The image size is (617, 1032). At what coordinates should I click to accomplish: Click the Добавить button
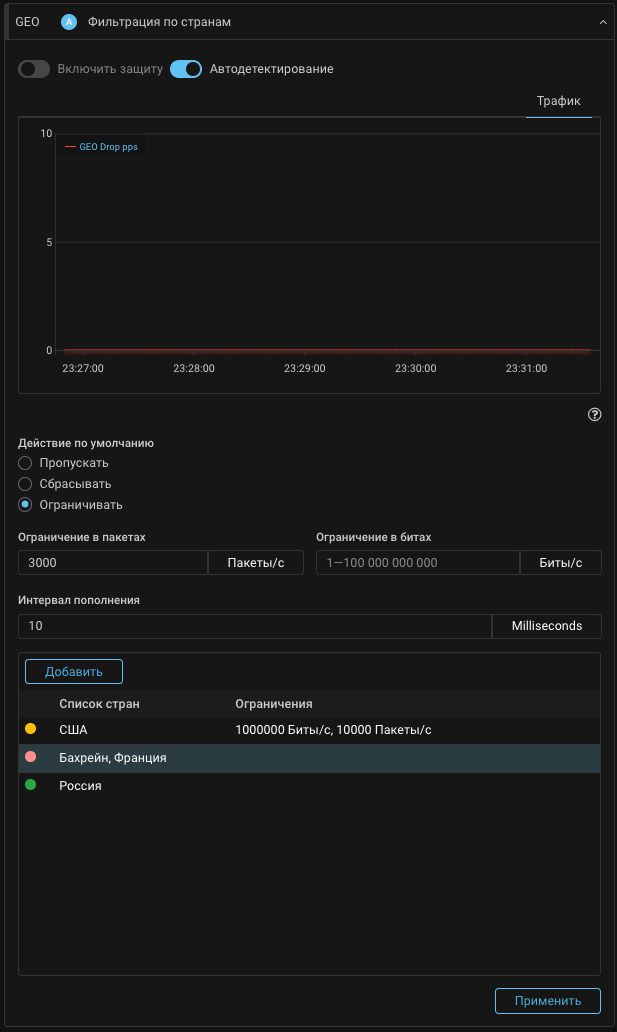[73, 671]
